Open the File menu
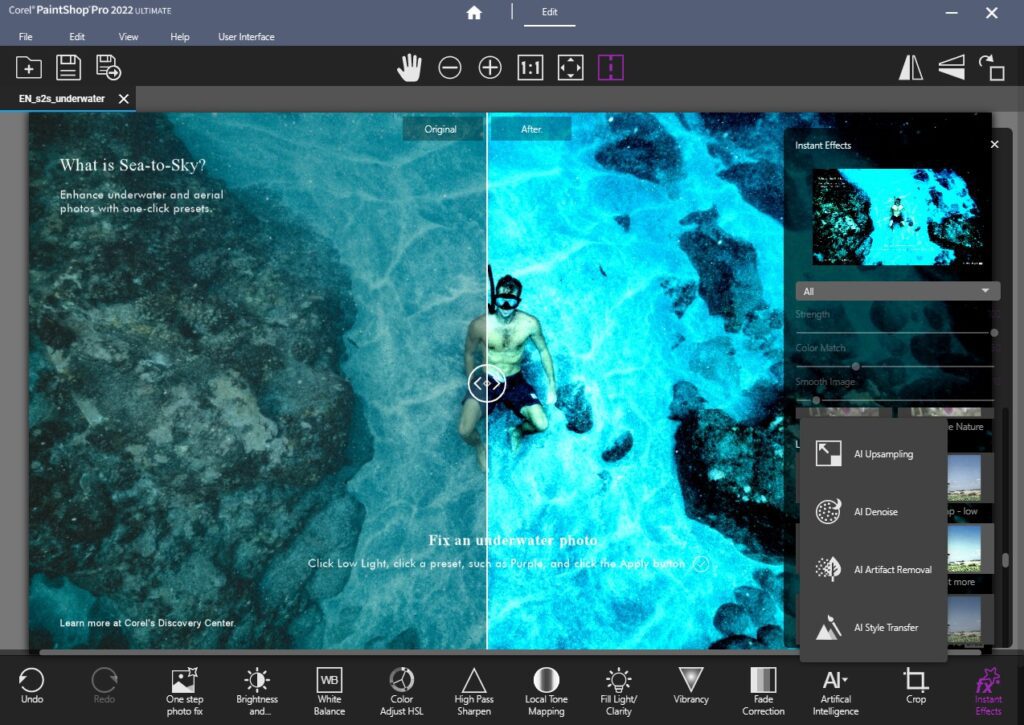The height and width of the screenshot is (725, 1024). coord(25,36)
